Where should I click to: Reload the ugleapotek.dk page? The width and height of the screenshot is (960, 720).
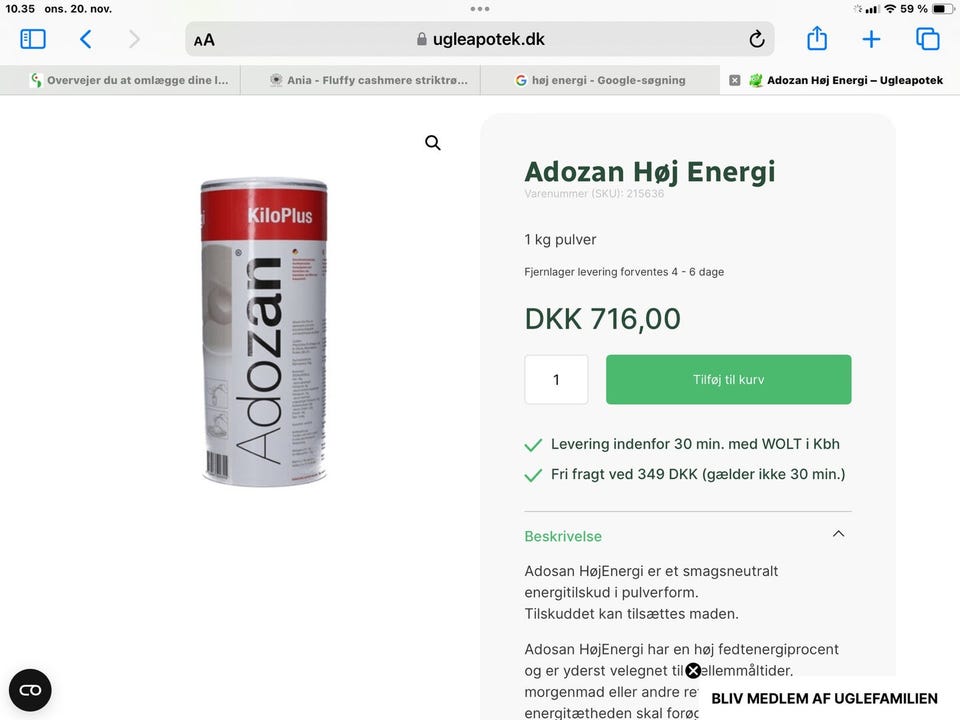pyautogui.click(x=757, y=39)
